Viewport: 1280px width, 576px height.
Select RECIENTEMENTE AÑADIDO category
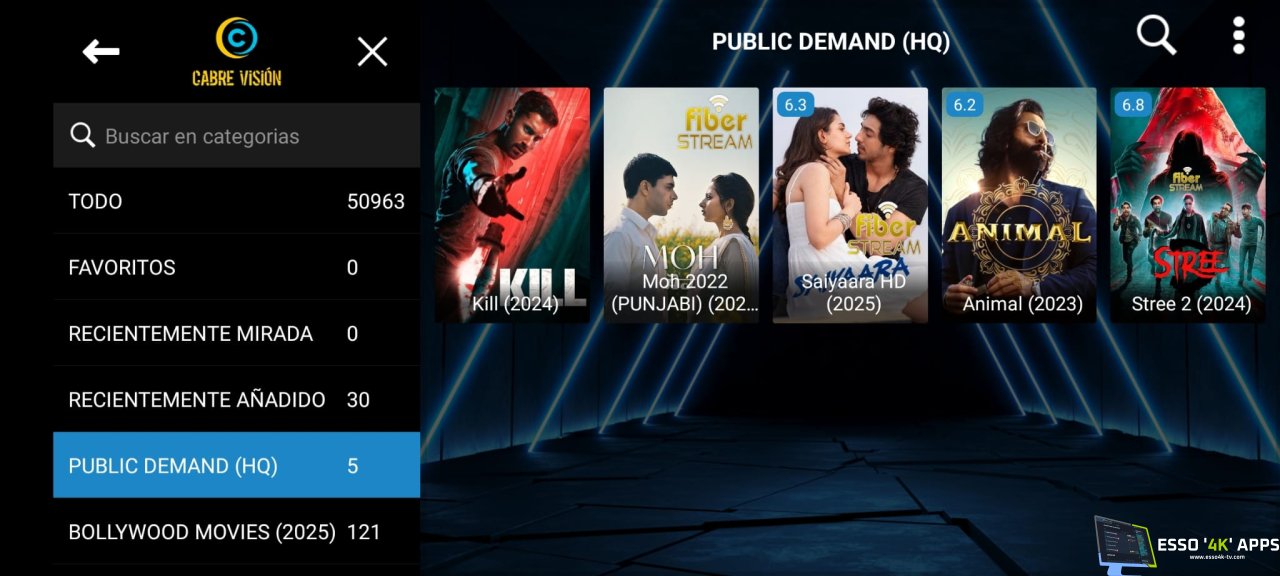pos(236,399)
